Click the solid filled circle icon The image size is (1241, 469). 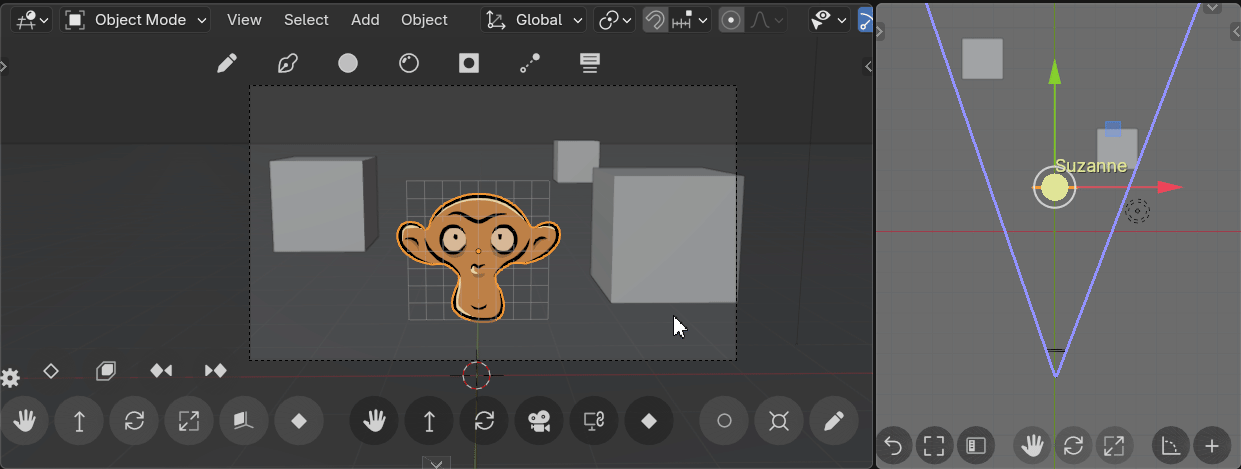[348, 64]
